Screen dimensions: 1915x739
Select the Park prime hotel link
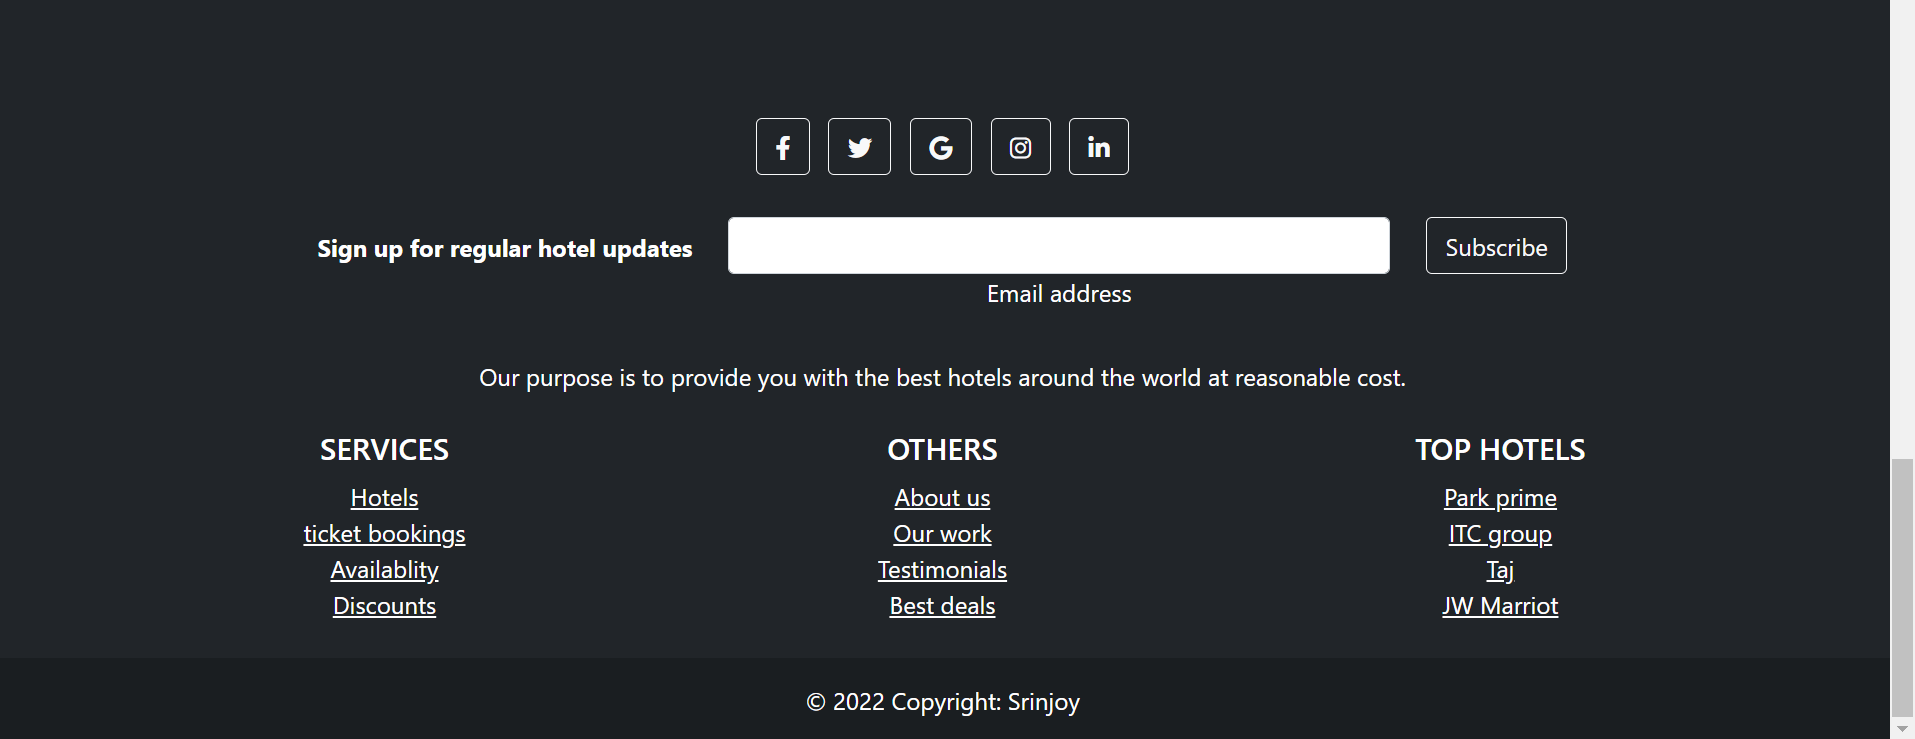pyautogui.click(x=1500, y=498)
